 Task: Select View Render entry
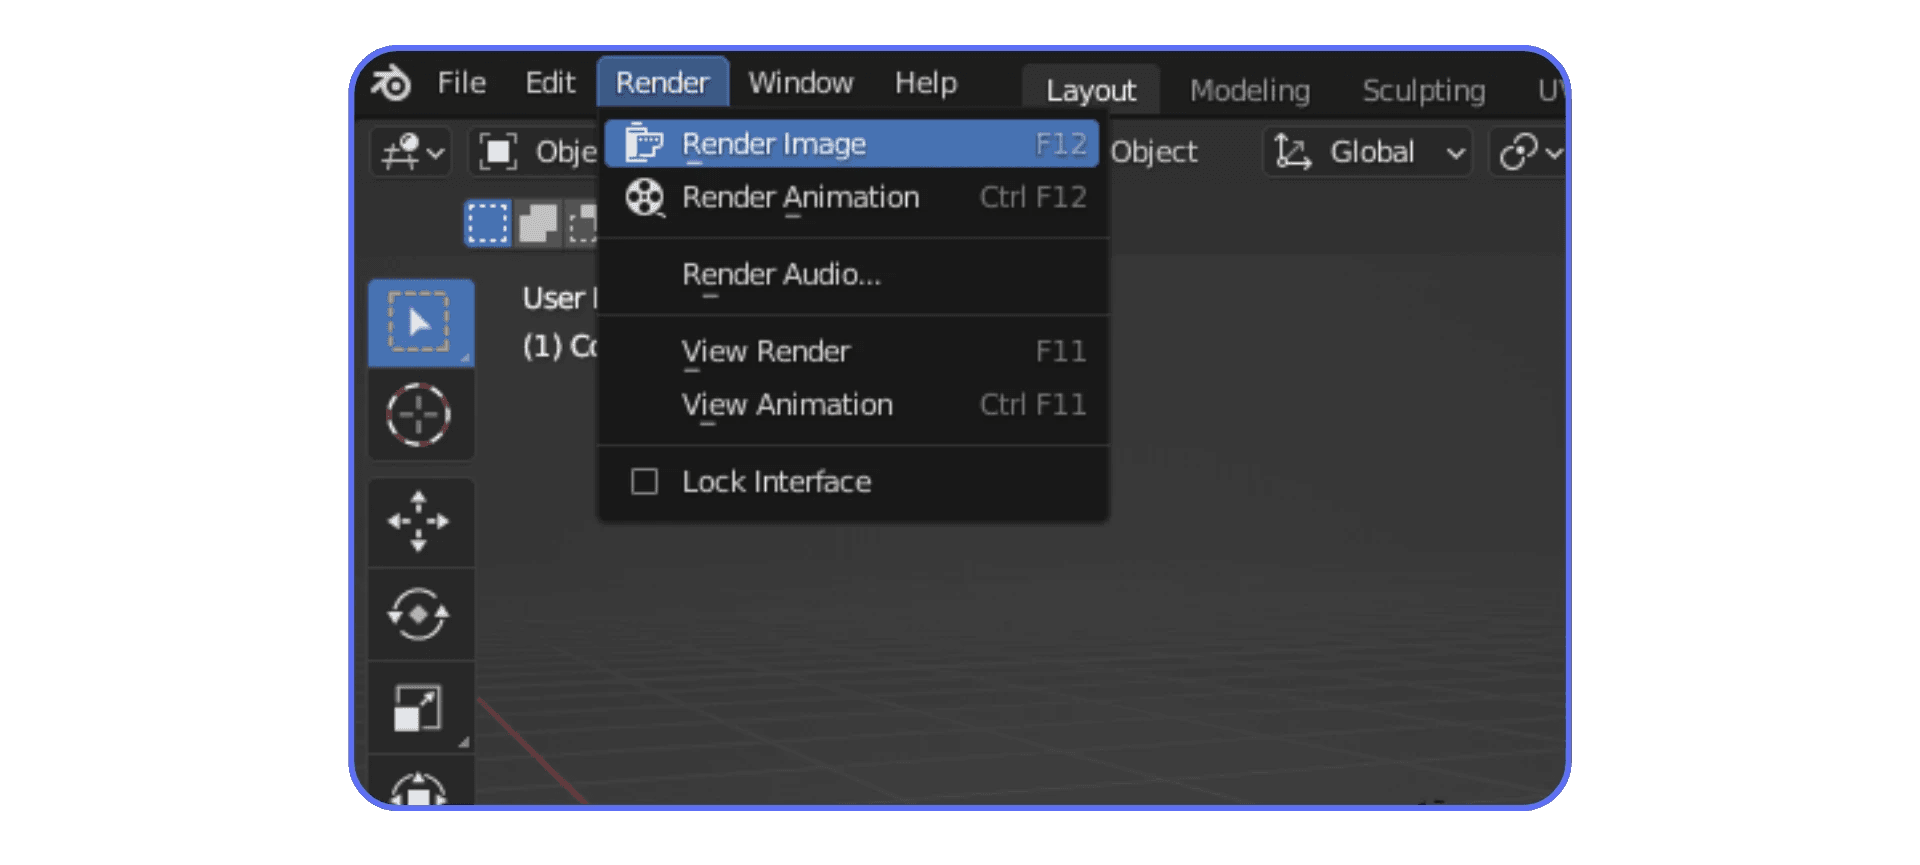tap(852, 351)
